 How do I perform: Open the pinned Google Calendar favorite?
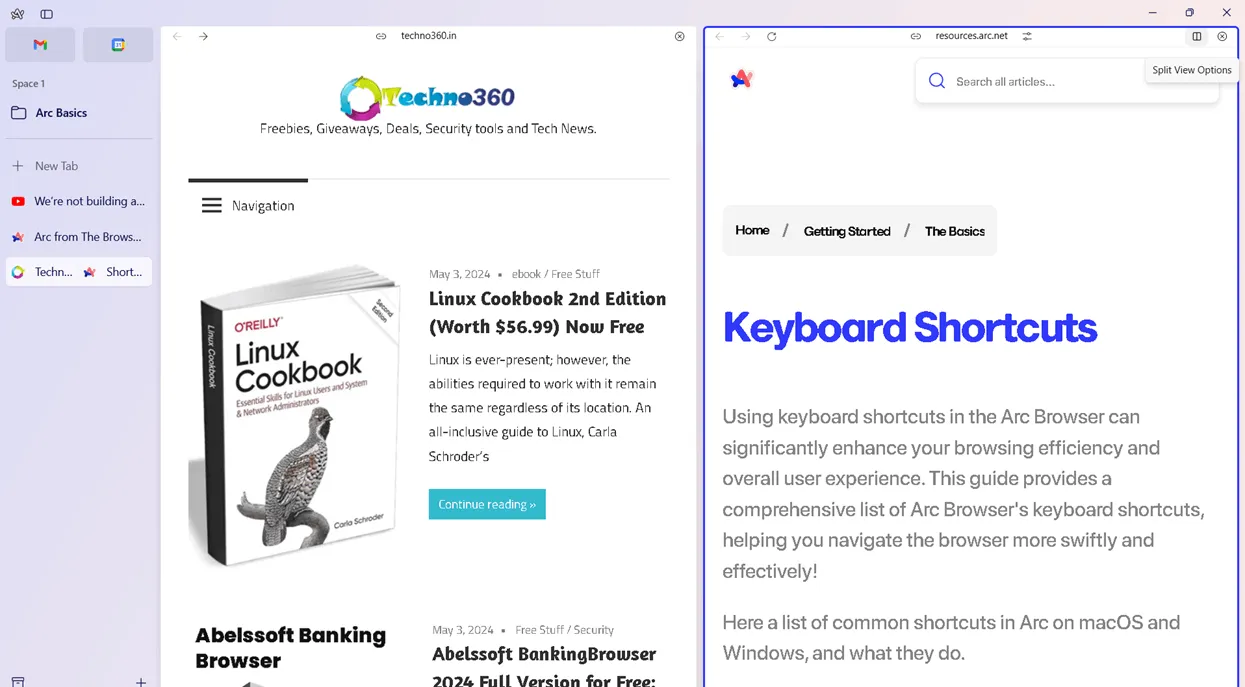pyautogui.click(x=118, y=45)
